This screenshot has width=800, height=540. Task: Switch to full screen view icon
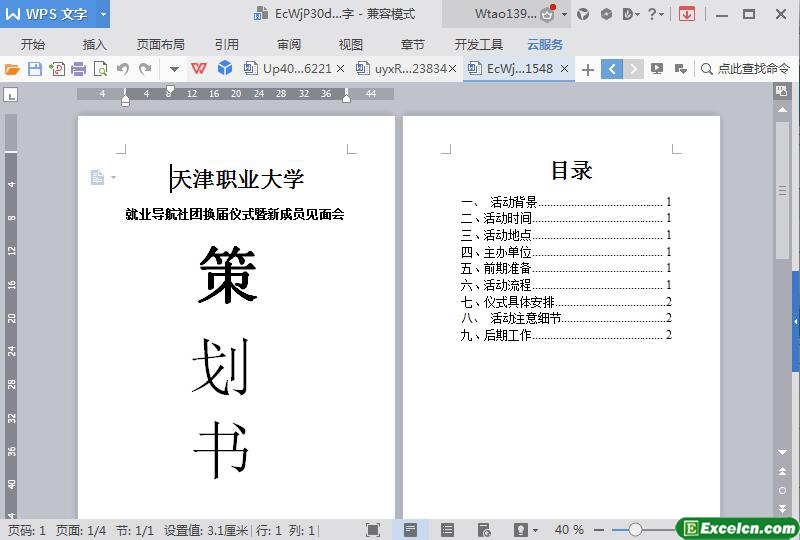(x=373, y=529)
